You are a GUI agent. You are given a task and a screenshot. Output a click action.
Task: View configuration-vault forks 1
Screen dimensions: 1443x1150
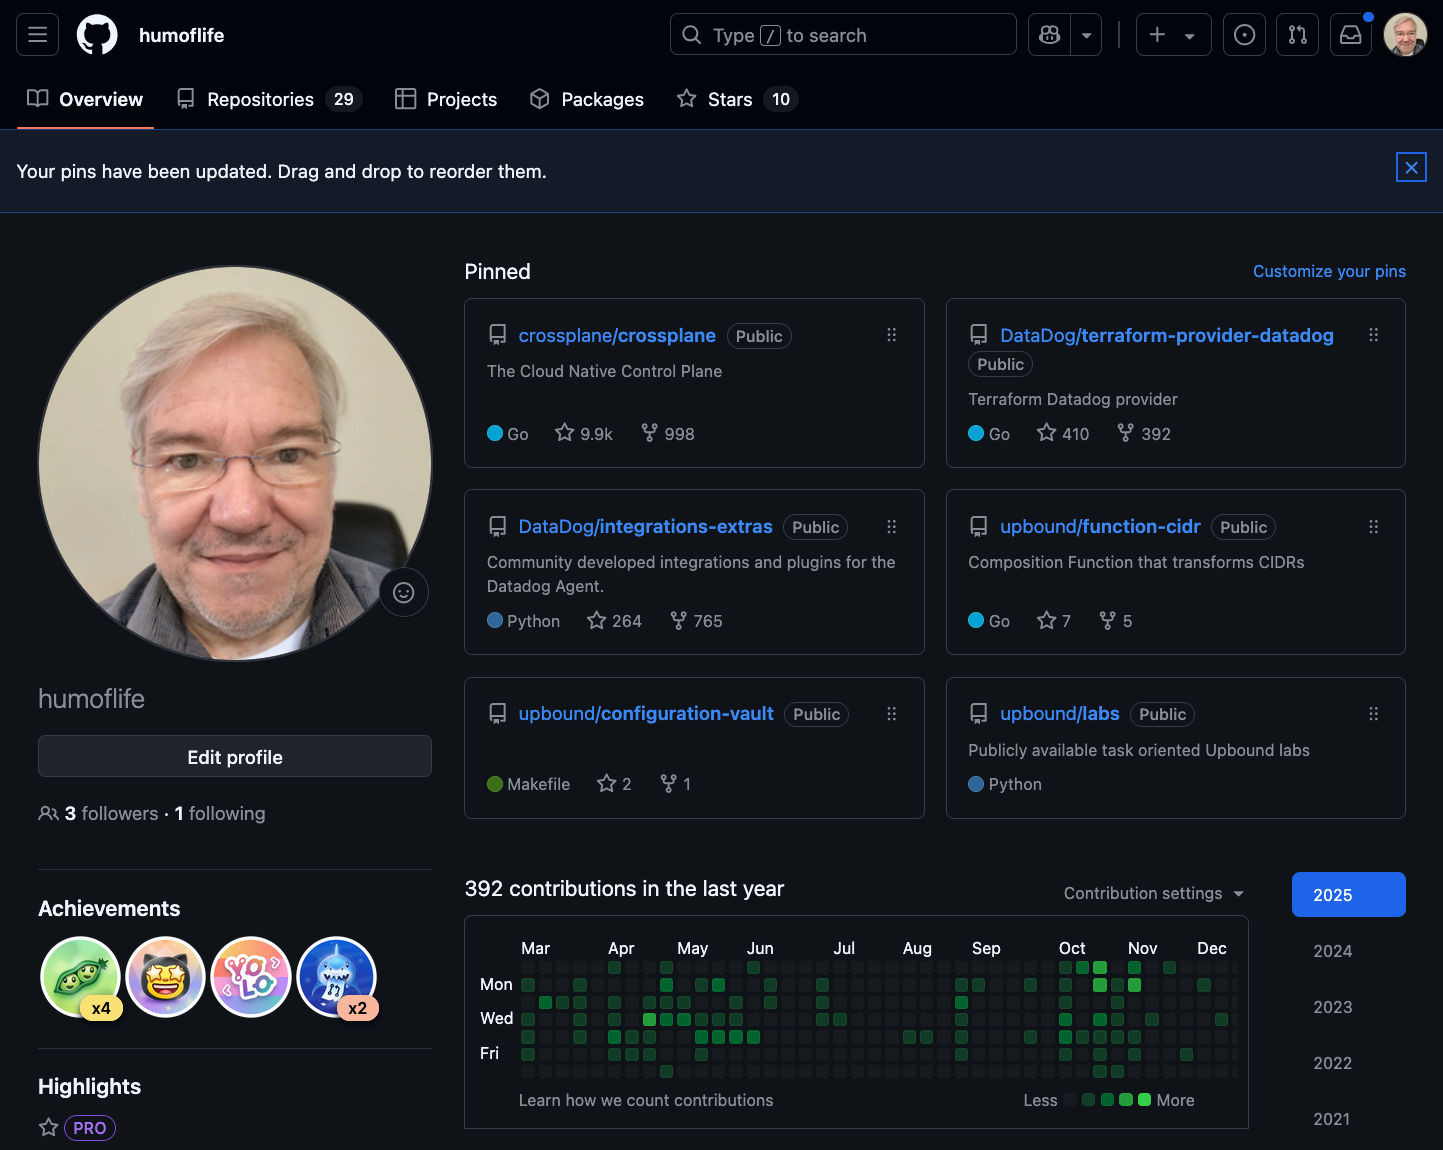(x=676, y=783)
